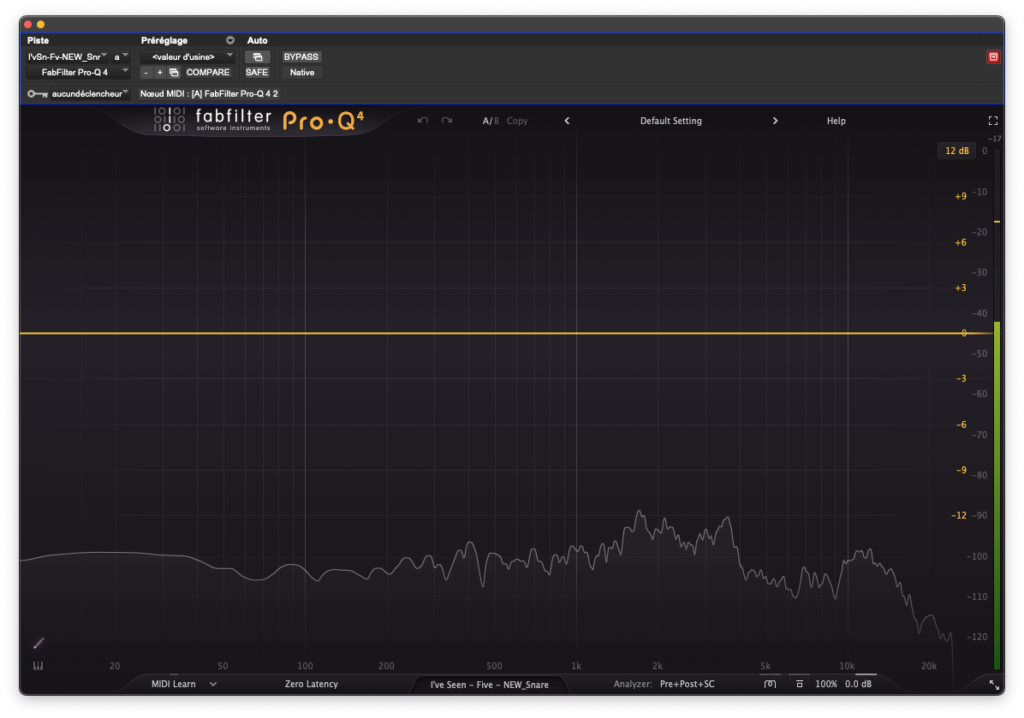Click the Auto header label
1024x718 pixels.
pyautogui.click(x=257, y=41)
